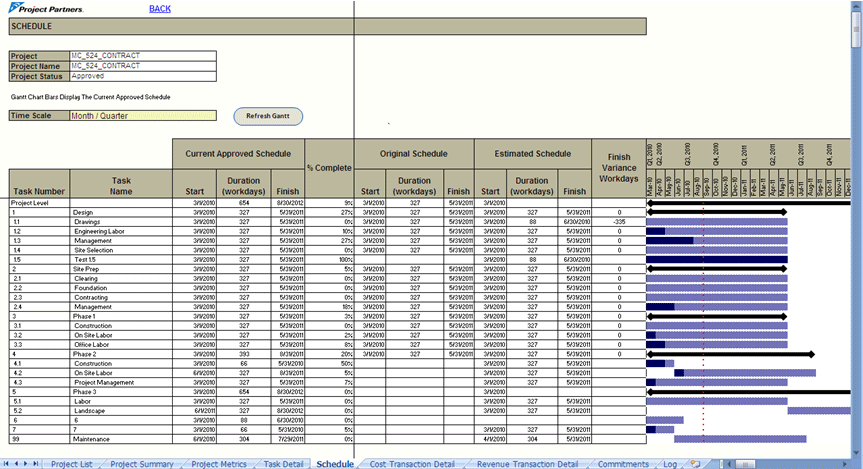Click the Project Level row label

tap(39, 203)
